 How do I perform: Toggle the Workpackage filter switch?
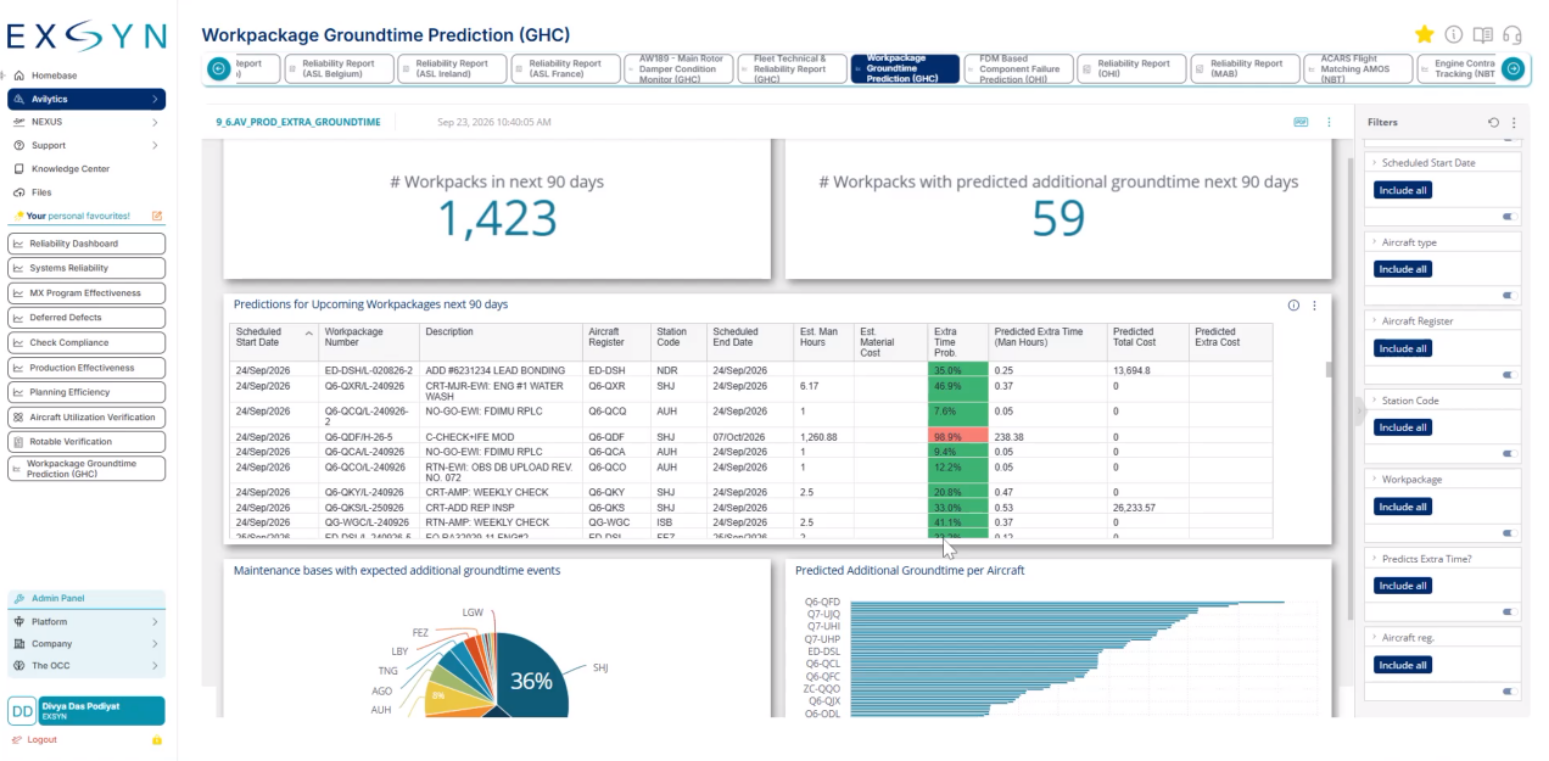[1510, 533]
